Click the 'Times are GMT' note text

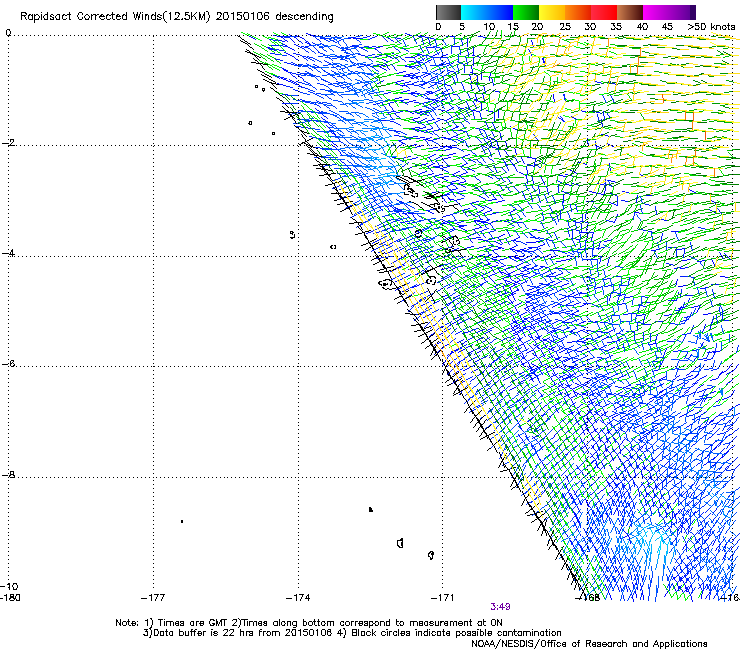[191, 623]
